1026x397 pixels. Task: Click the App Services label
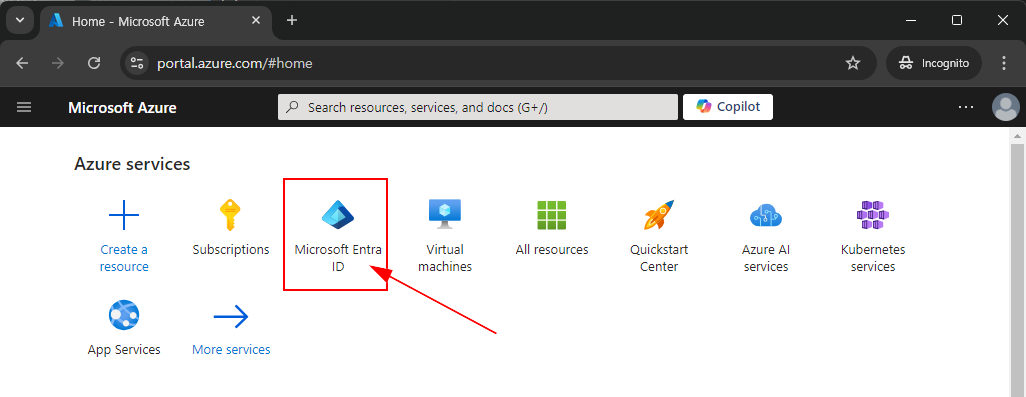tap(124, 349)
